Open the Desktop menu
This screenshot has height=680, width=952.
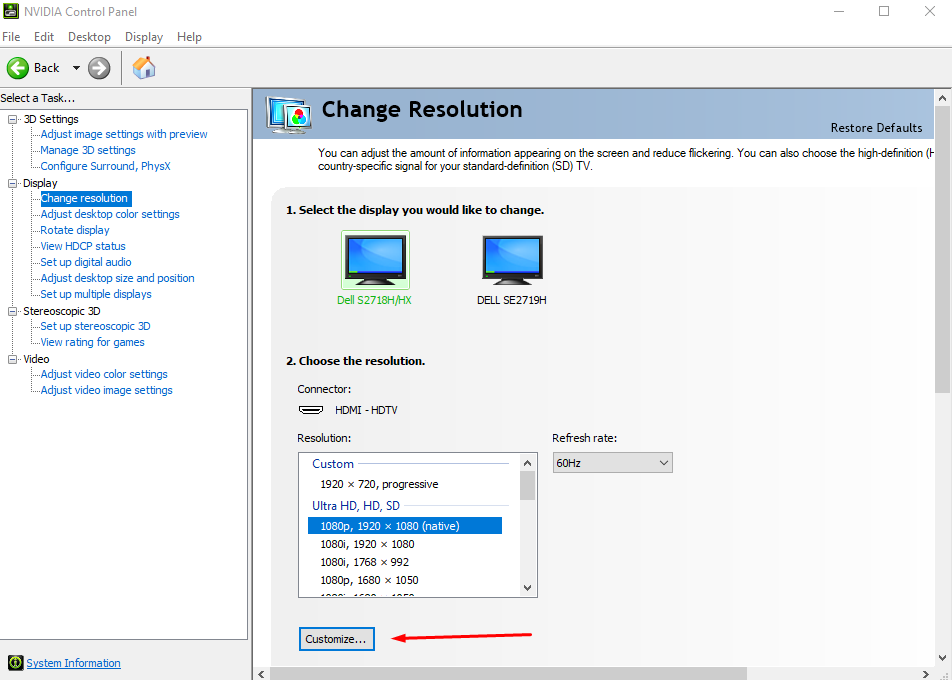(x=89, y=37)
